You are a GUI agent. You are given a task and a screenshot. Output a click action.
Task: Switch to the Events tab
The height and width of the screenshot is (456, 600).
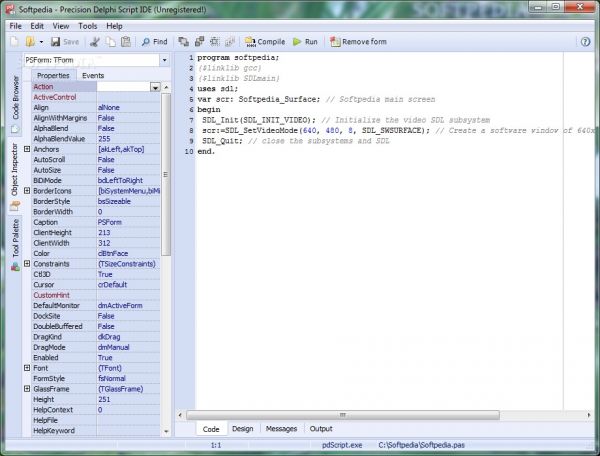pos(93,75)
